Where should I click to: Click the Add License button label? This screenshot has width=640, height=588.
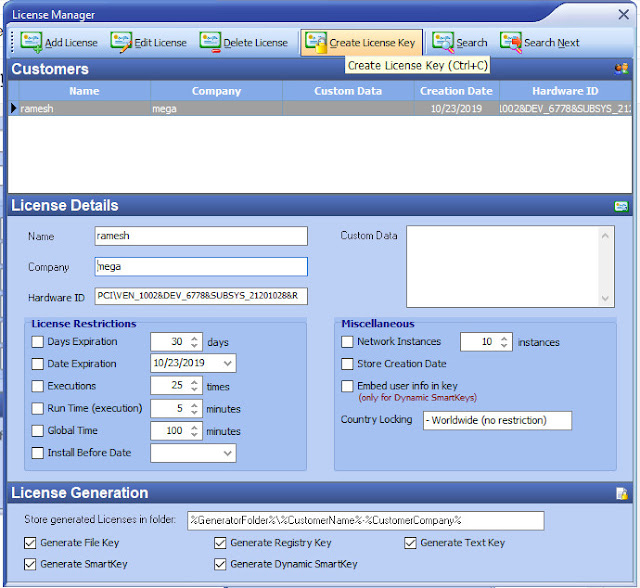click(71, 43)
